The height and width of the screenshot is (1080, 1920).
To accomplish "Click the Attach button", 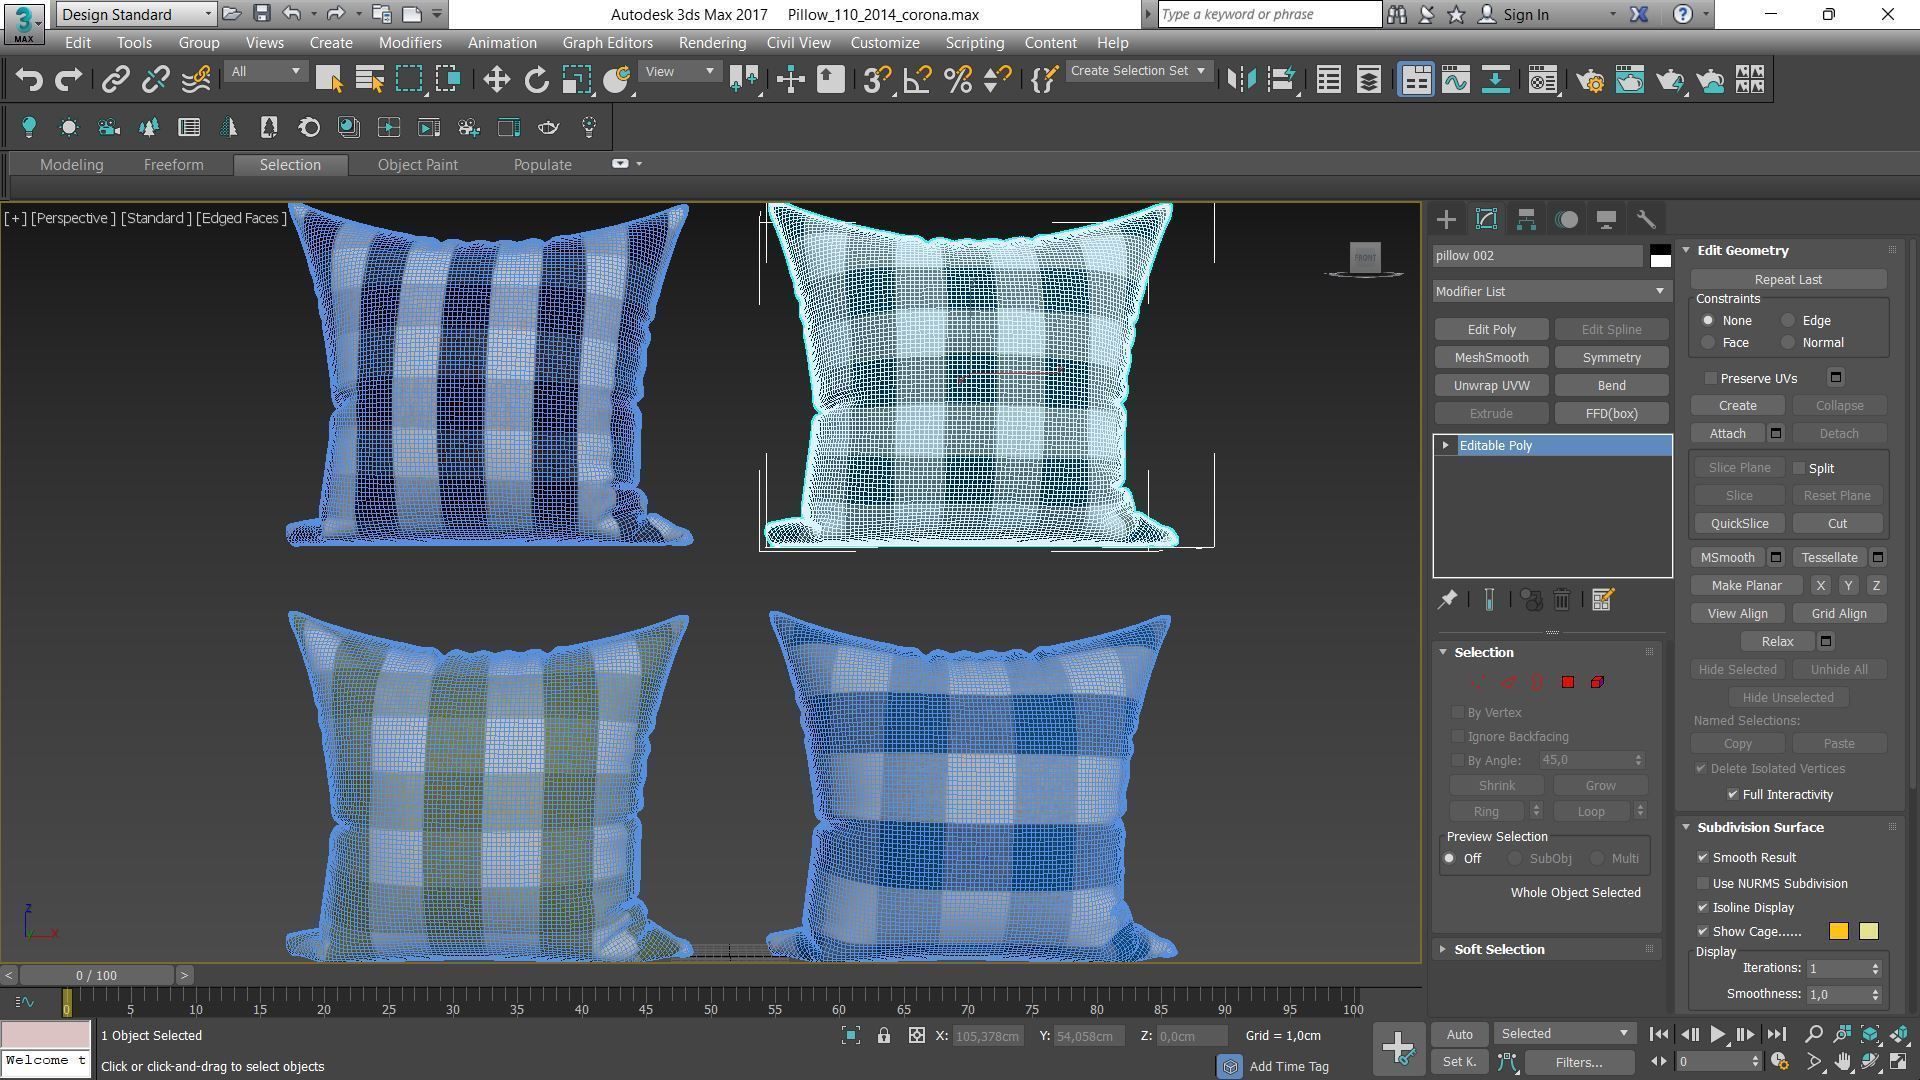I will [1727, 433].
